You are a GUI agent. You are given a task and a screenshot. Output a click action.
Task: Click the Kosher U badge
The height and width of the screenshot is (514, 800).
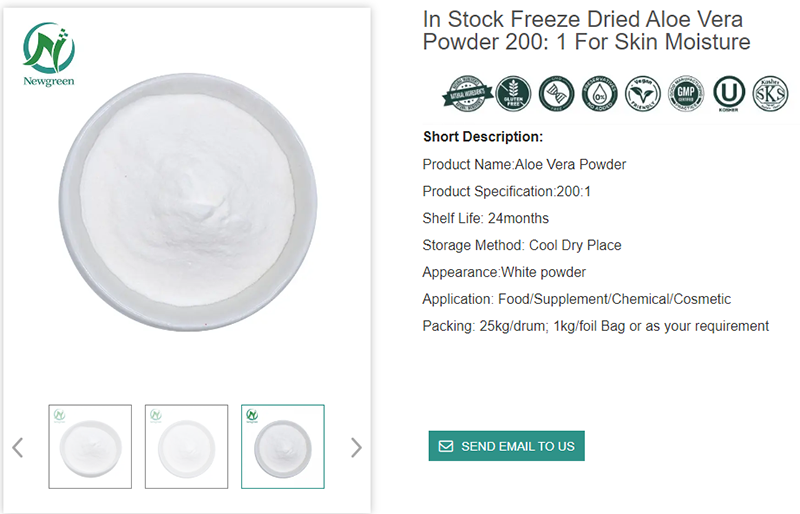click(x=729, y=93)
